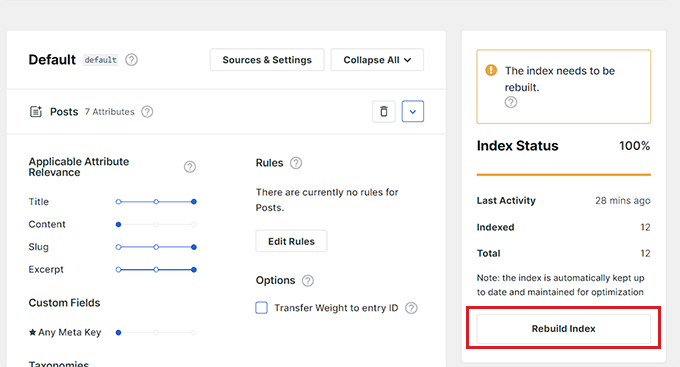Click the 'Total' row label
The height and width of the screenshot is (367, 680).
tap(489, 253)
